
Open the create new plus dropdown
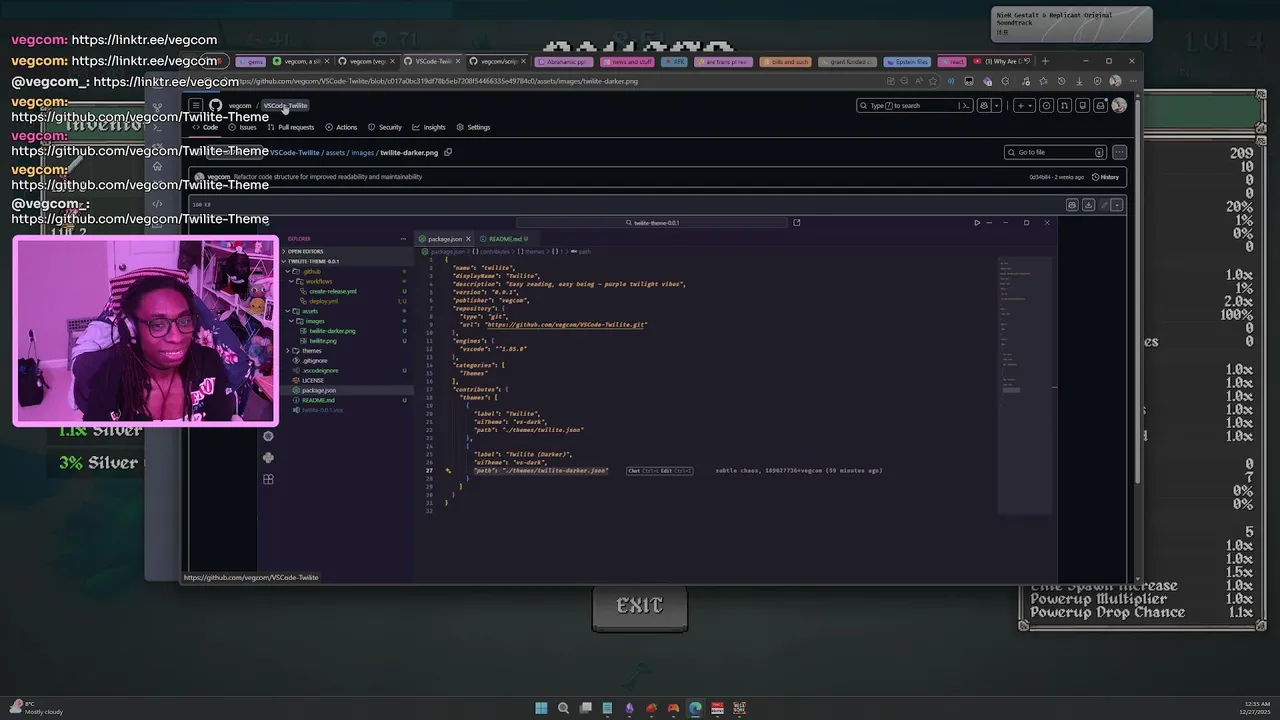click(x=1025, y=105)
